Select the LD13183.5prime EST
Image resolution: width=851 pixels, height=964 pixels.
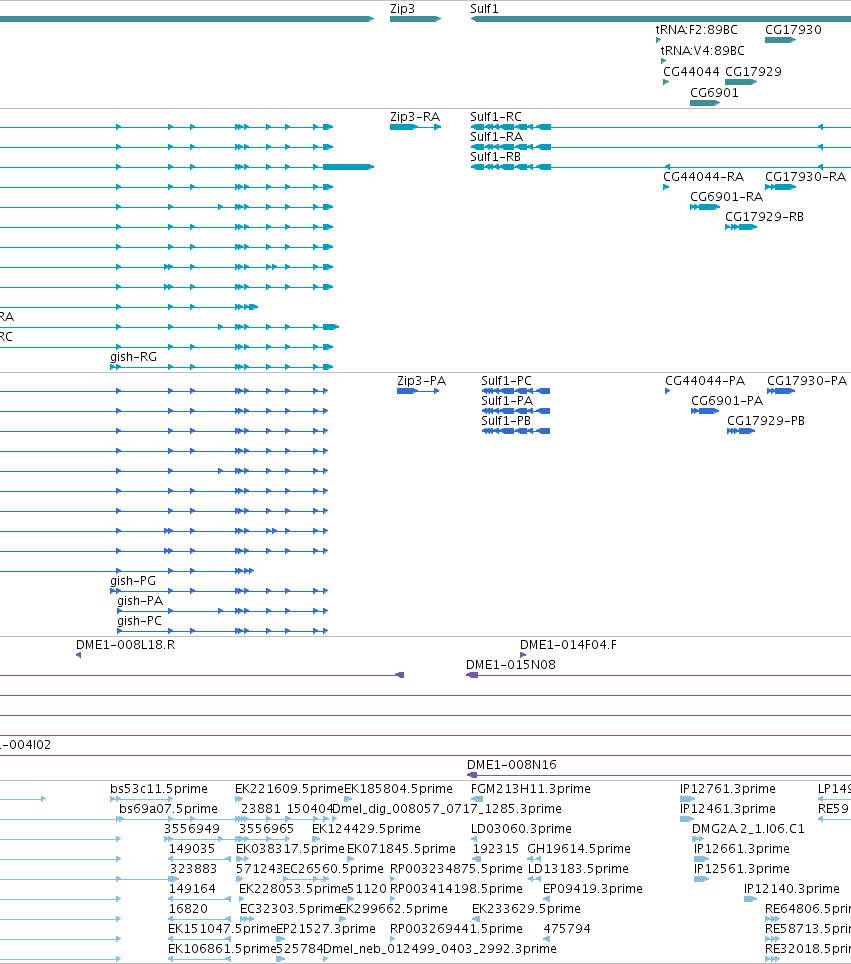point(534,879)
